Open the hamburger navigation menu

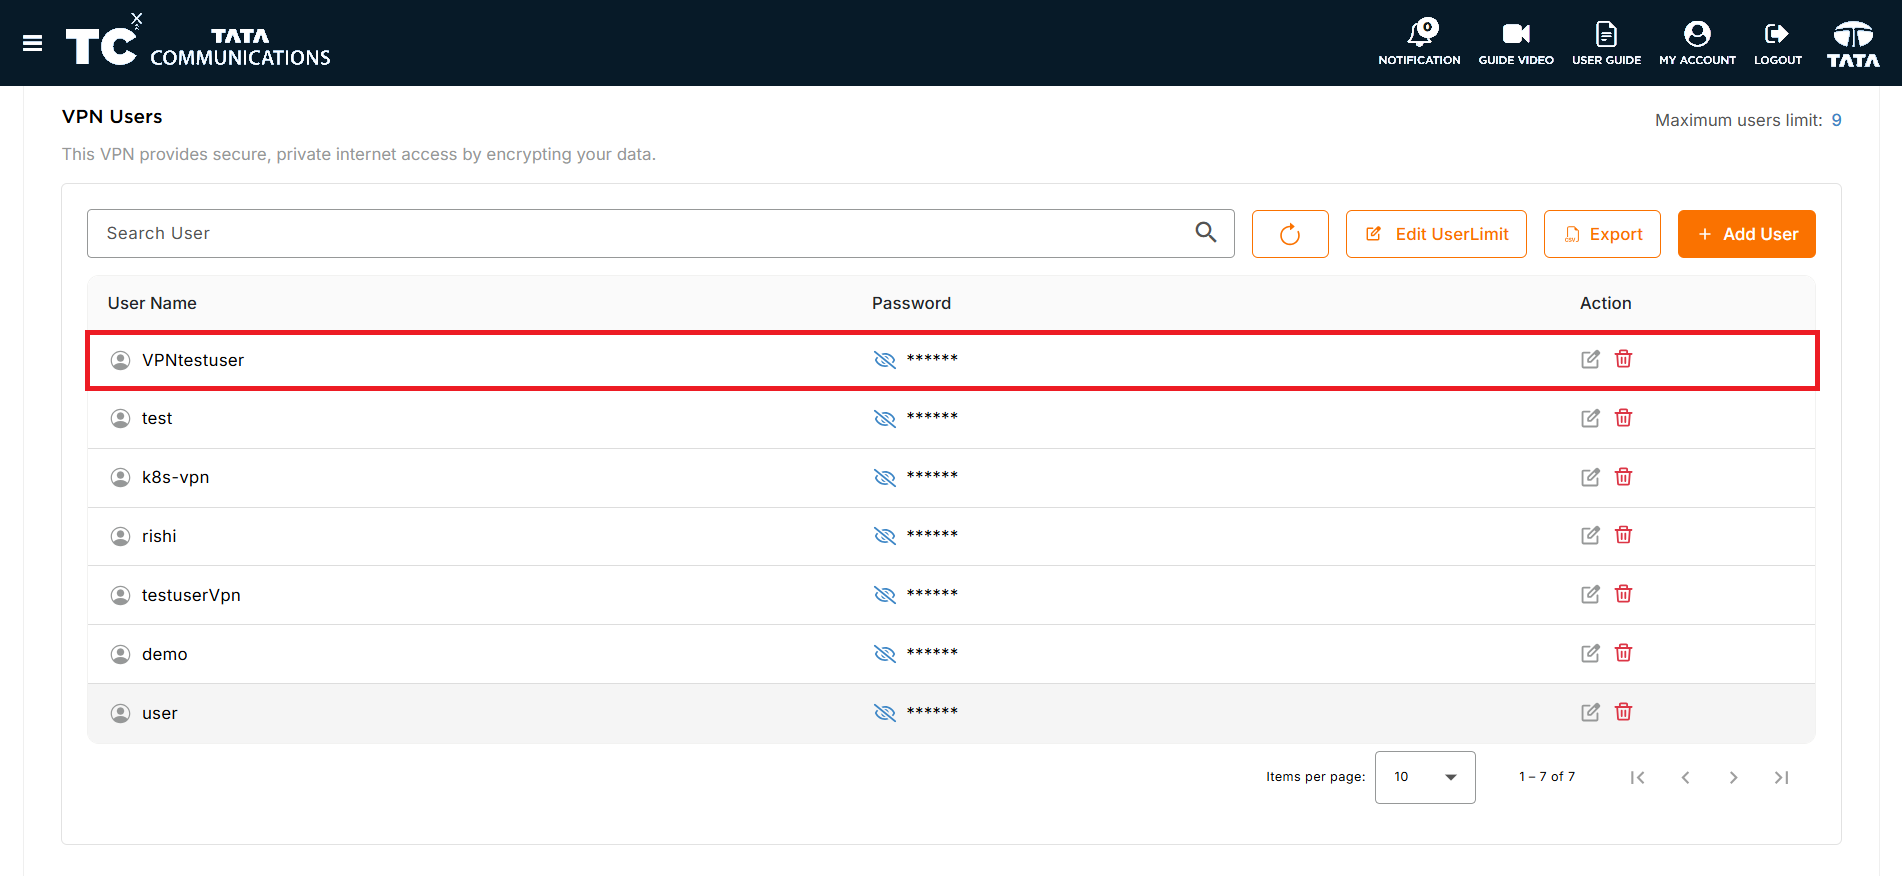(x=32, y=43)
